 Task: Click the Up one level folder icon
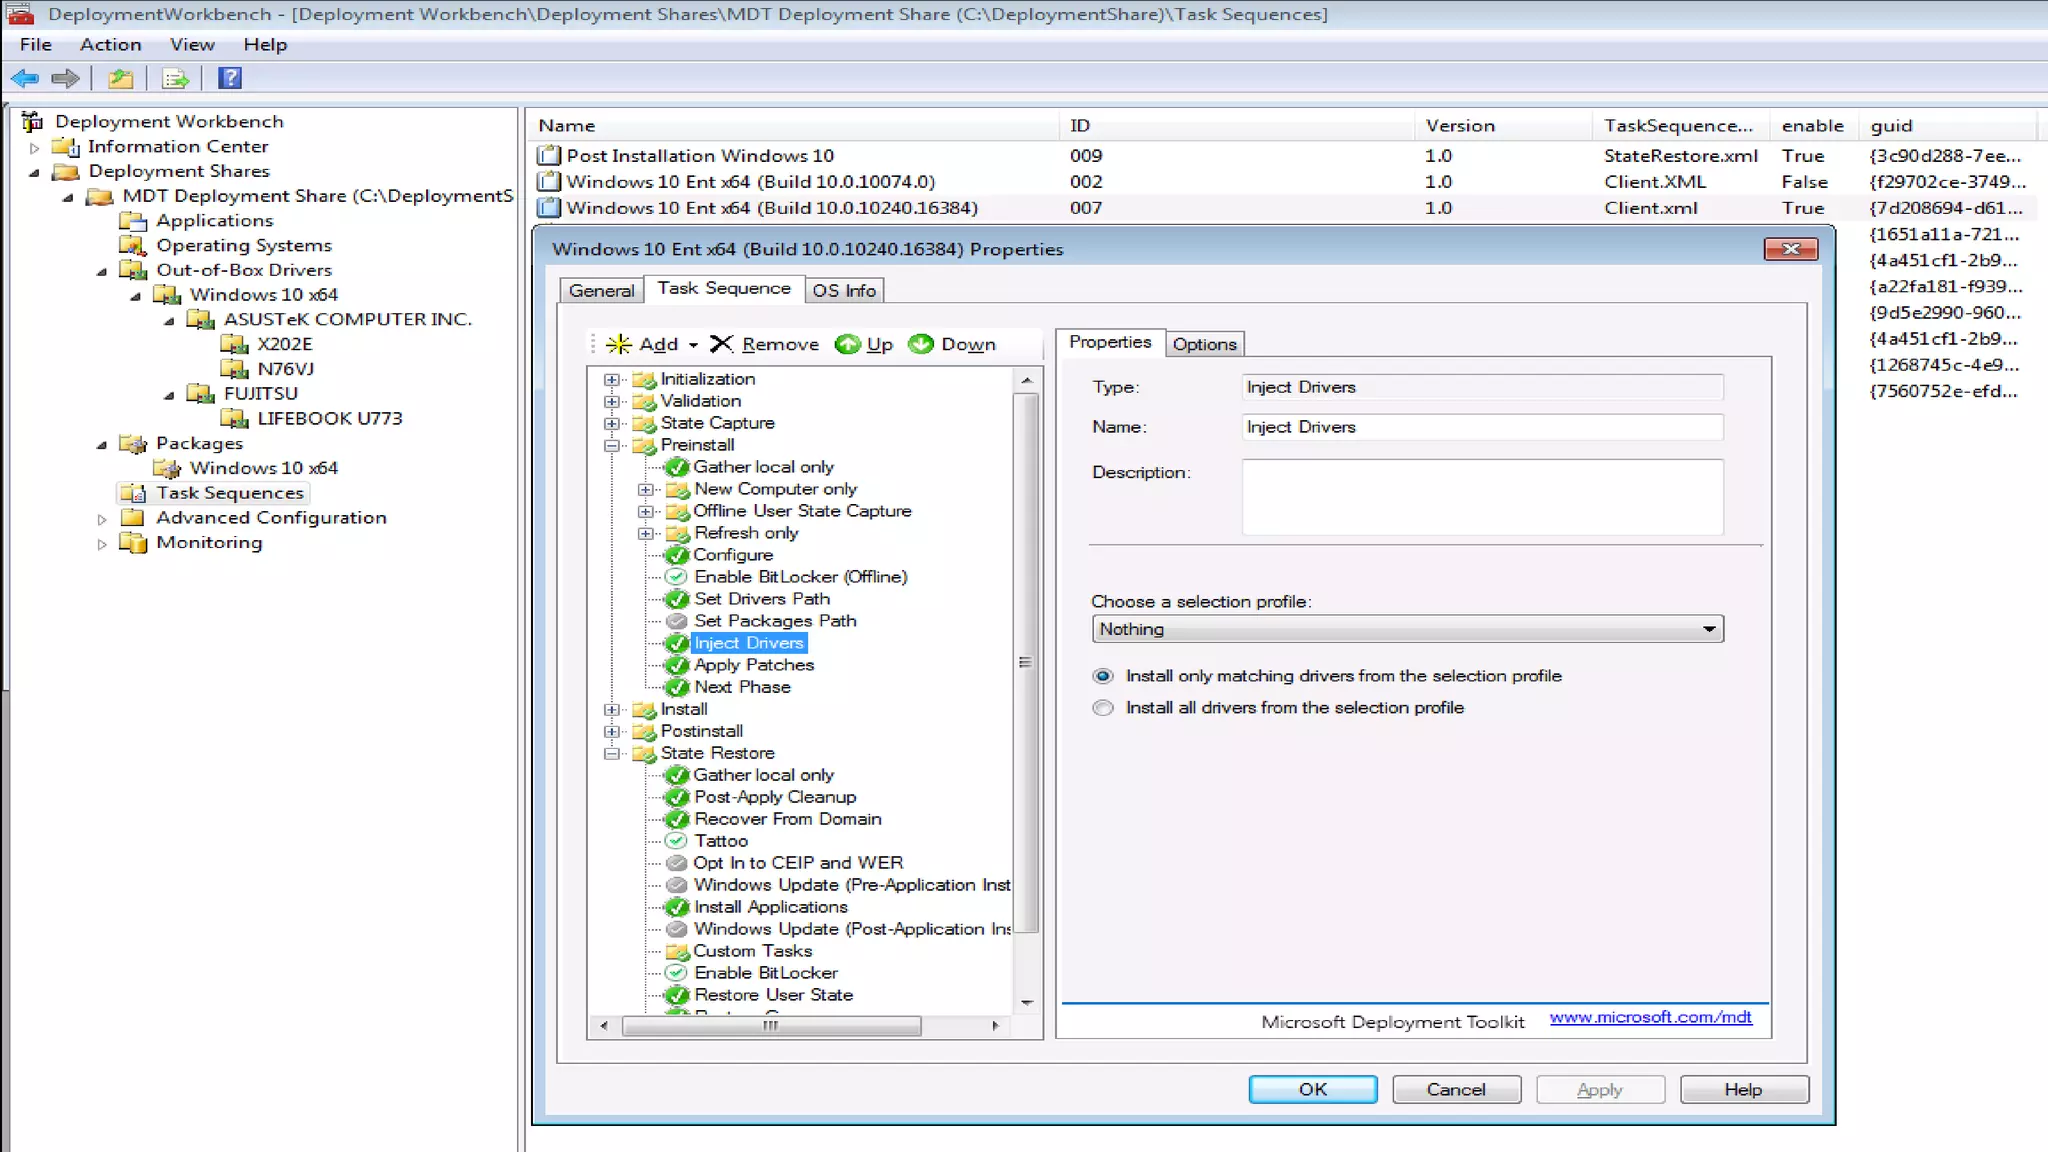[x=121, y=78]
